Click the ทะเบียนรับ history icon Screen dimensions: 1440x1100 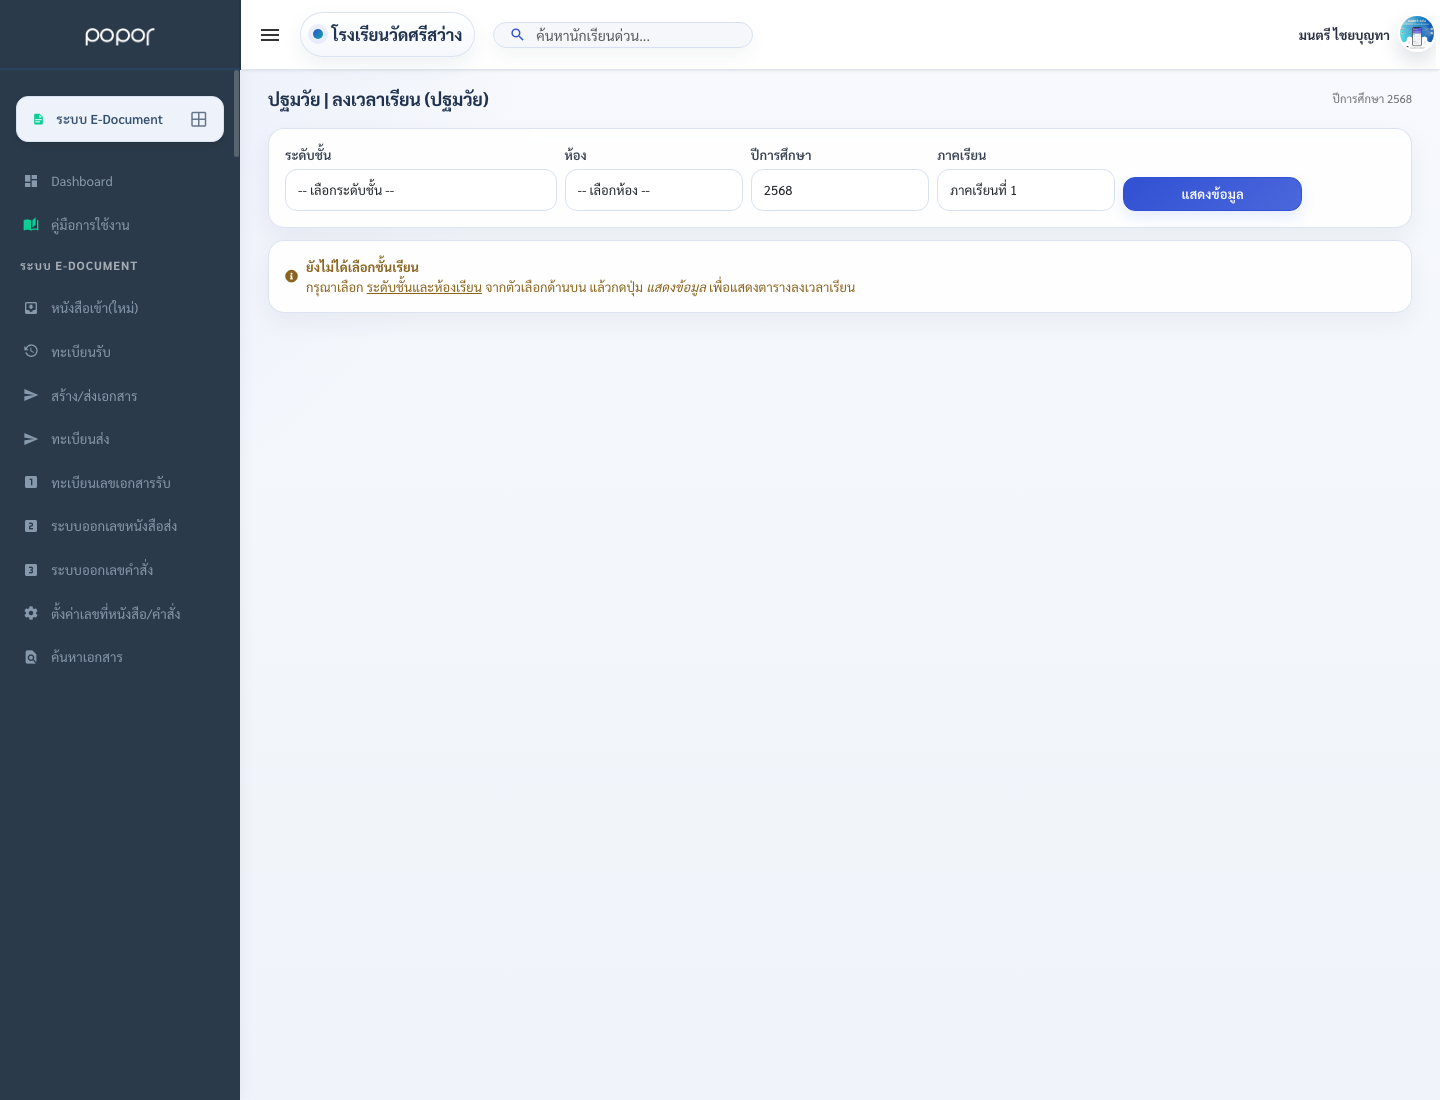point(31,352)
